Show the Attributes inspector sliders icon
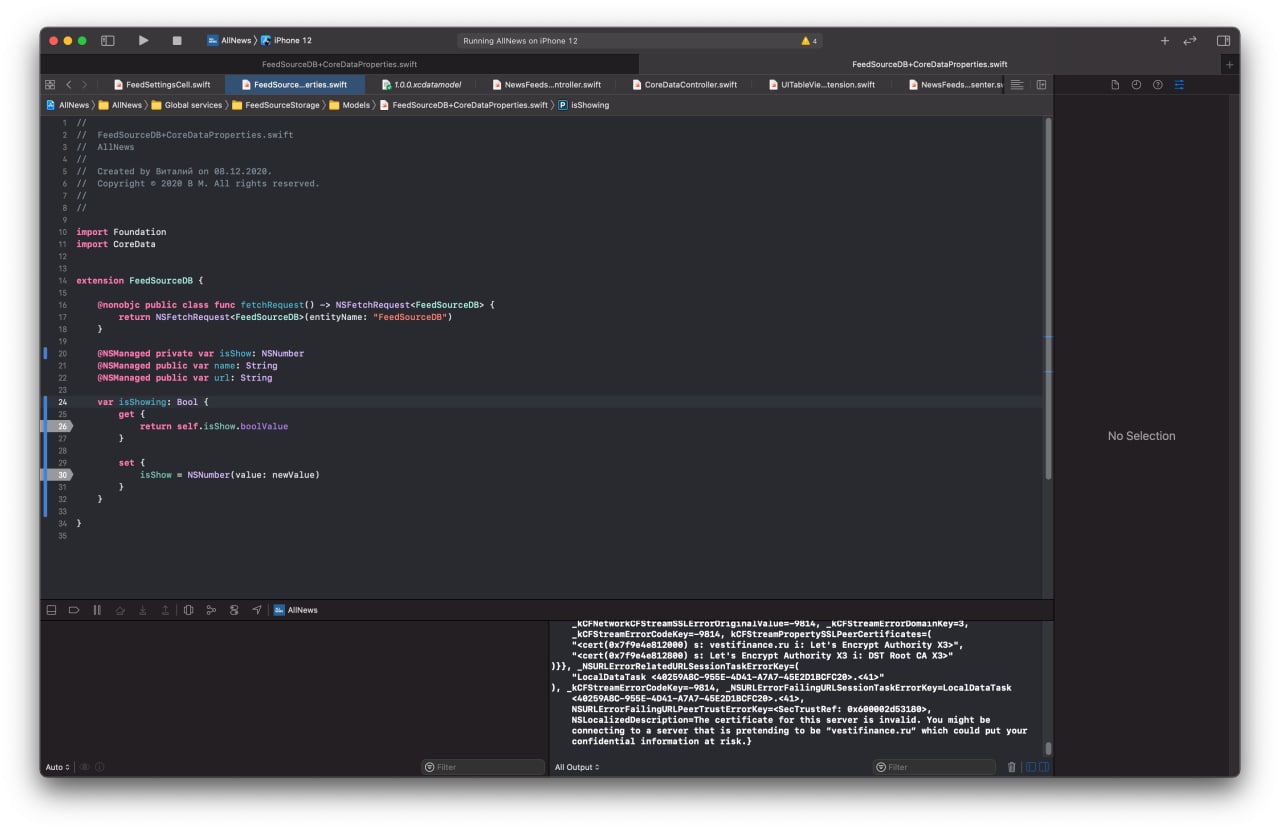 tap(1179, 85)
